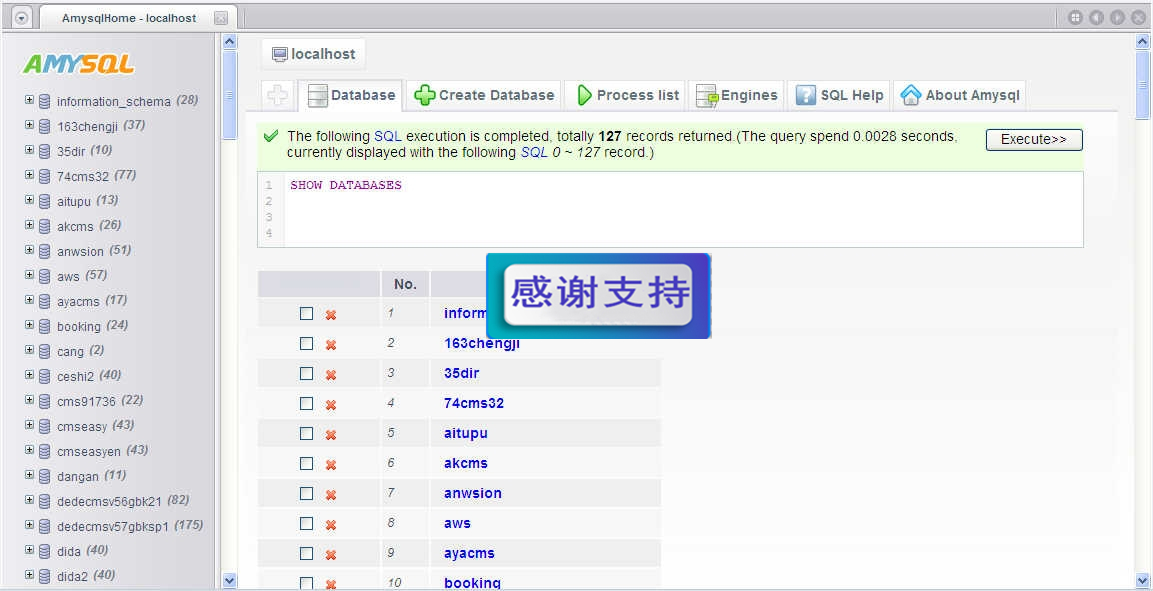This screenshot has height=591, width=1153.
Task: Tick the checkbox for anwsion row
Action: (307, 493)
